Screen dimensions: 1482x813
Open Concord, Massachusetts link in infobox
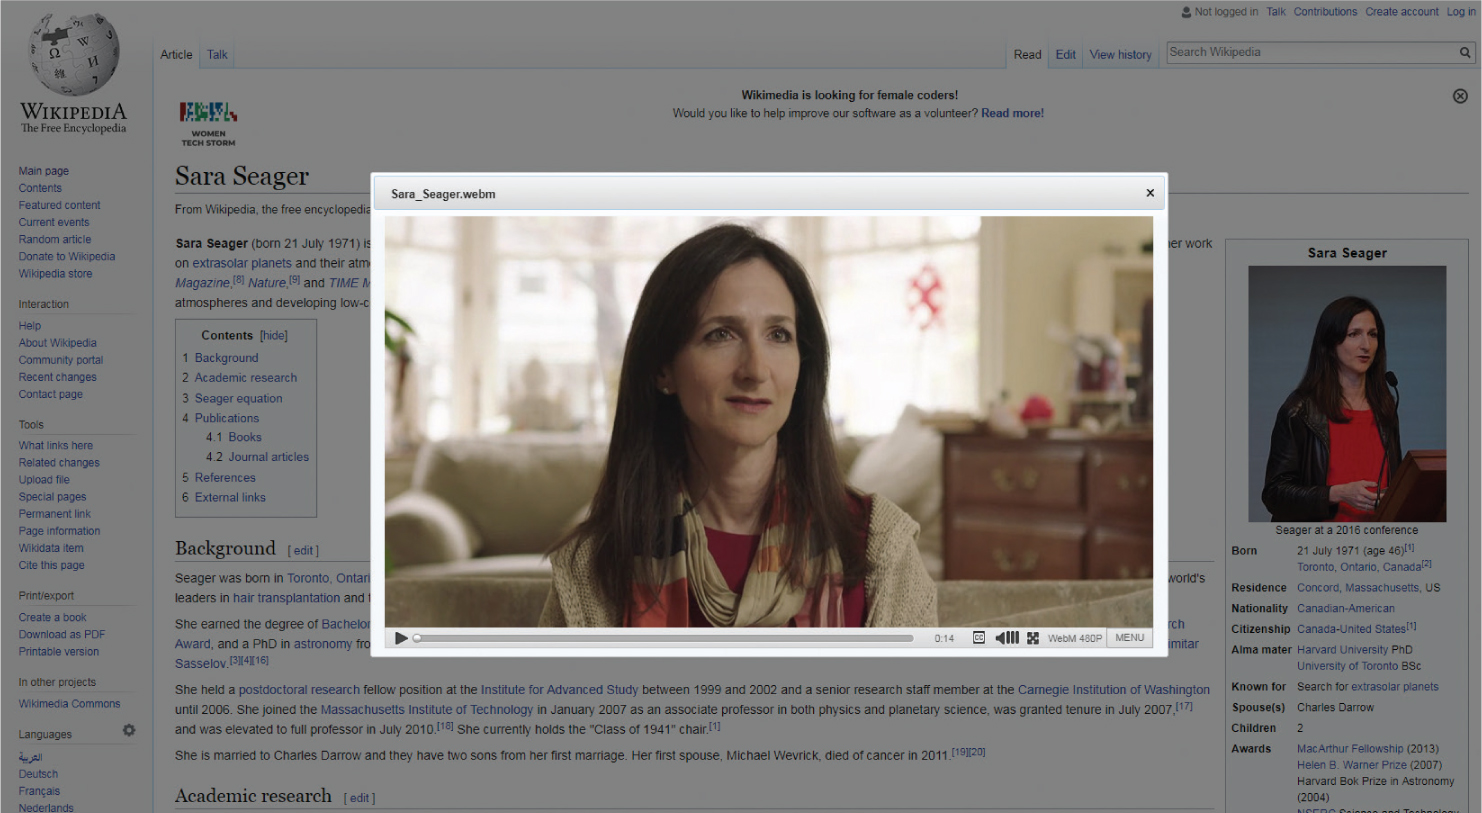pyautogui.click(x=1359, y=587)
